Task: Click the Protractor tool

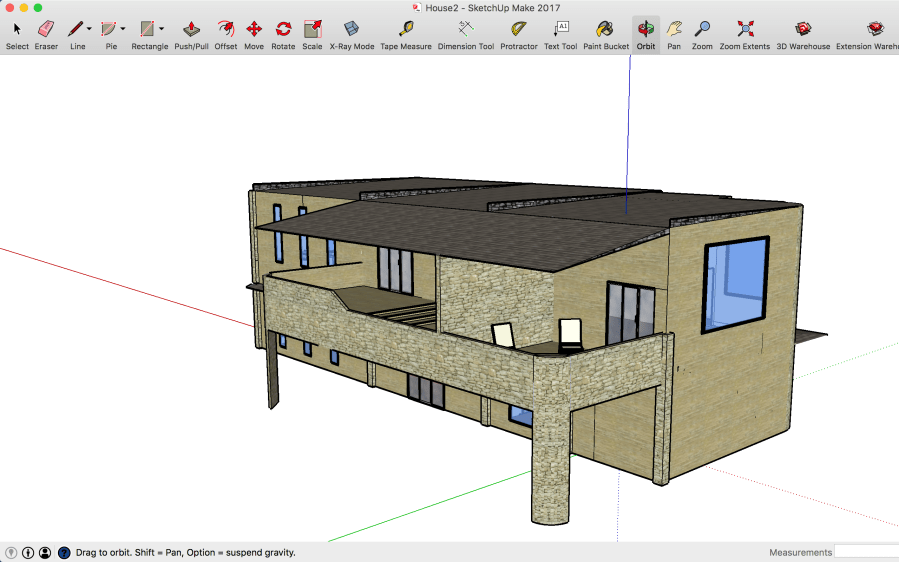Action: click(x=518, y=30)
